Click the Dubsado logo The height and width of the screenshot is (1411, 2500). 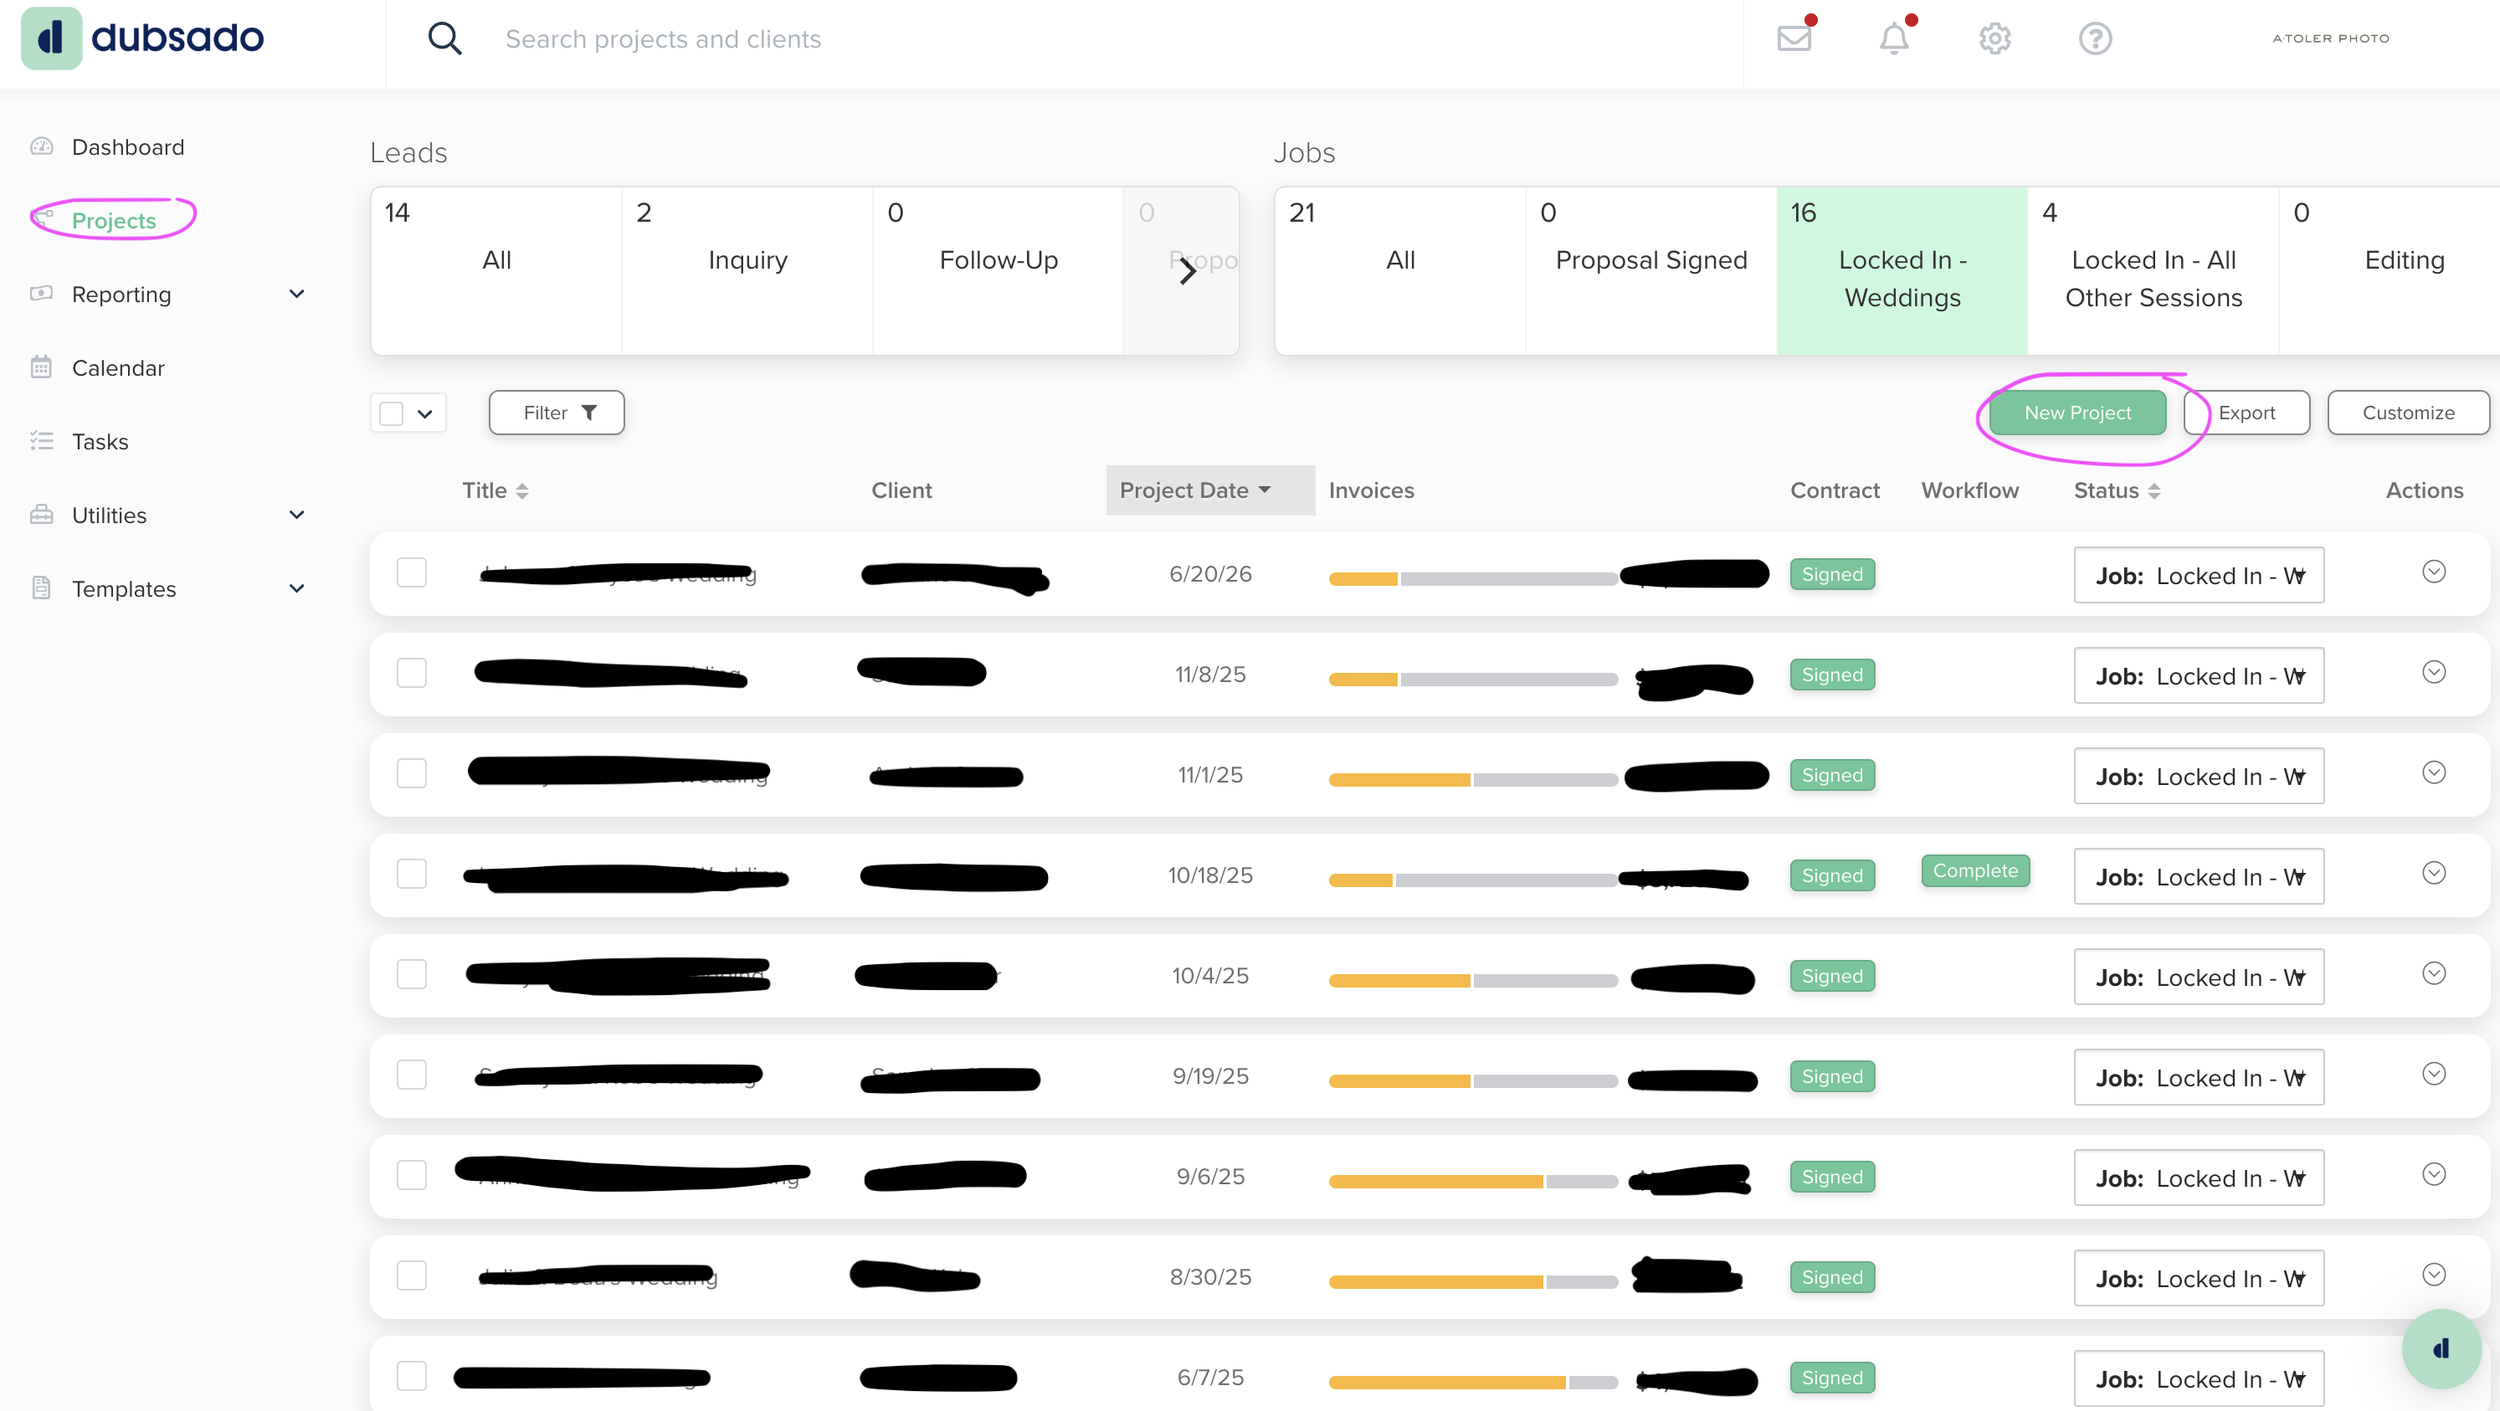coord(143,38)
